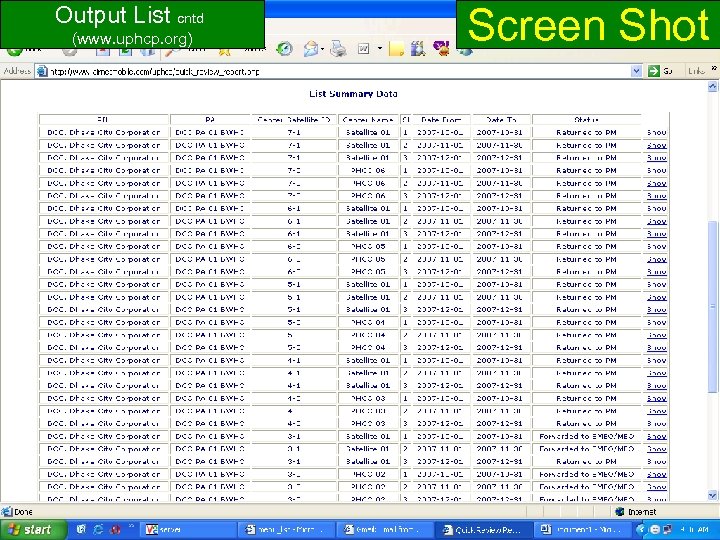Expand the Links toolbar chevron
Viewport: 720px width, 540px height.
pyautogui.click(x=714, y=68)
